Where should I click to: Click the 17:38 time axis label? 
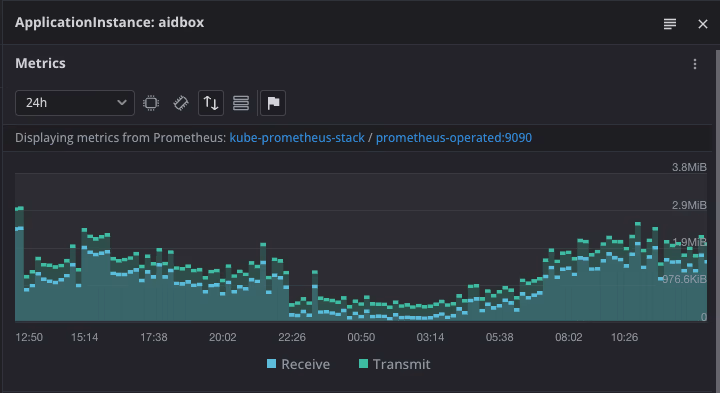[154, 337]
